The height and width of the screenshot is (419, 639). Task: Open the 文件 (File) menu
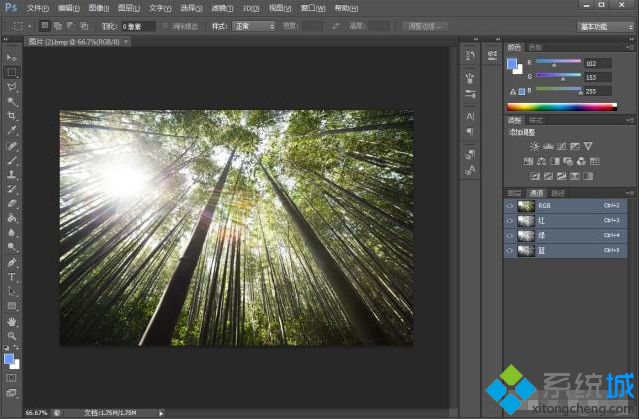tap(37, 8)
